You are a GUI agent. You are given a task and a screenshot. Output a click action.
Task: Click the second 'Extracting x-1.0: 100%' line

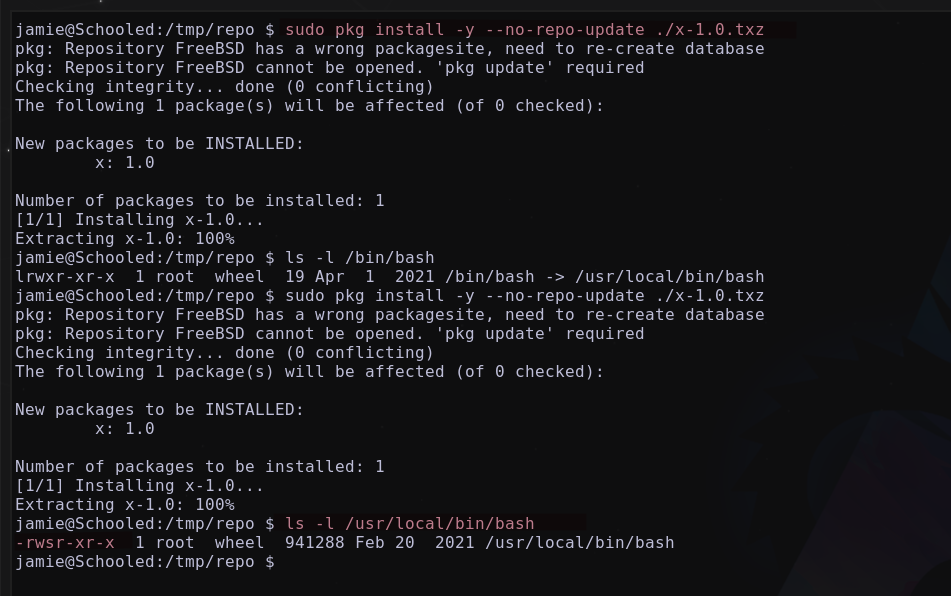pyautogui.click(x=125, y=505)
